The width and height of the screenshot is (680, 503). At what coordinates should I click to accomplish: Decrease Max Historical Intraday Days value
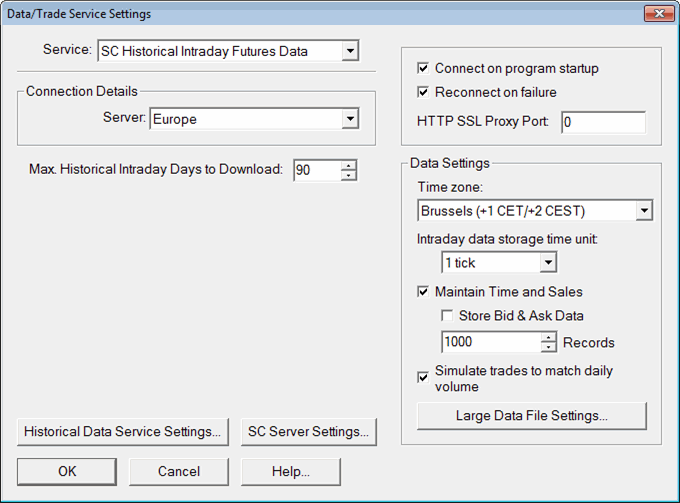pyautogui.click(x=348, y=176)
